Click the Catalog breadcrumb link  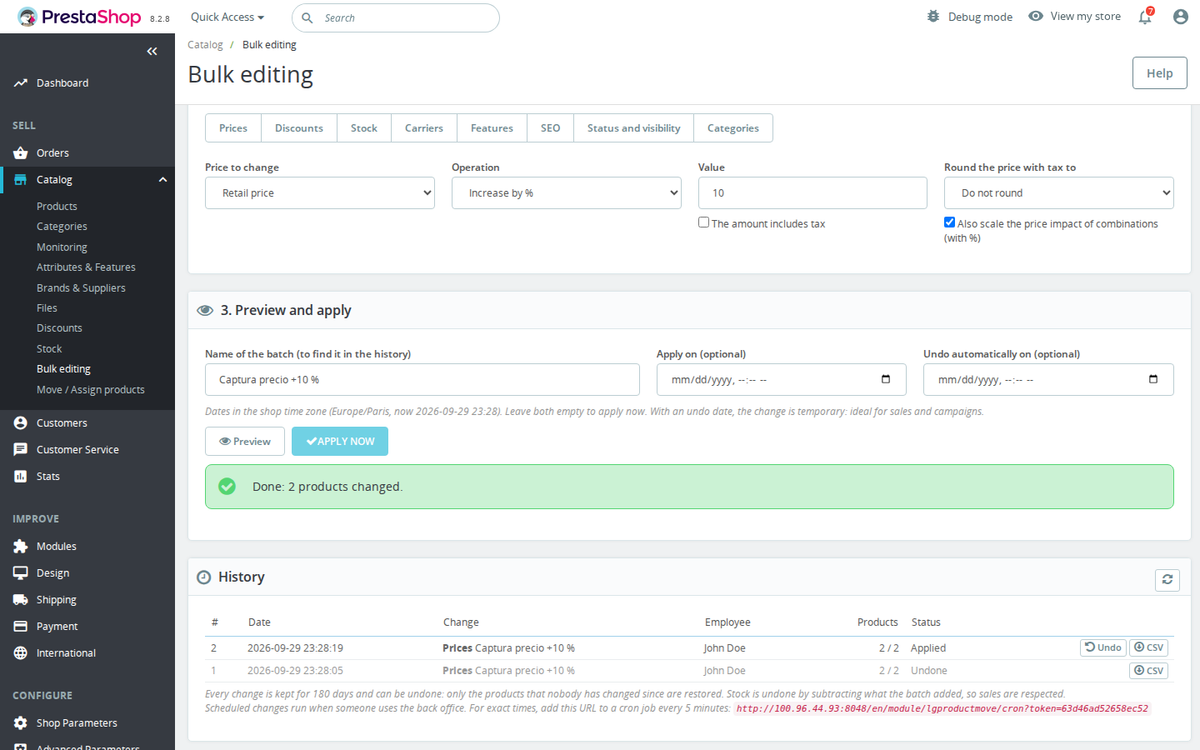tap(205, 45)
